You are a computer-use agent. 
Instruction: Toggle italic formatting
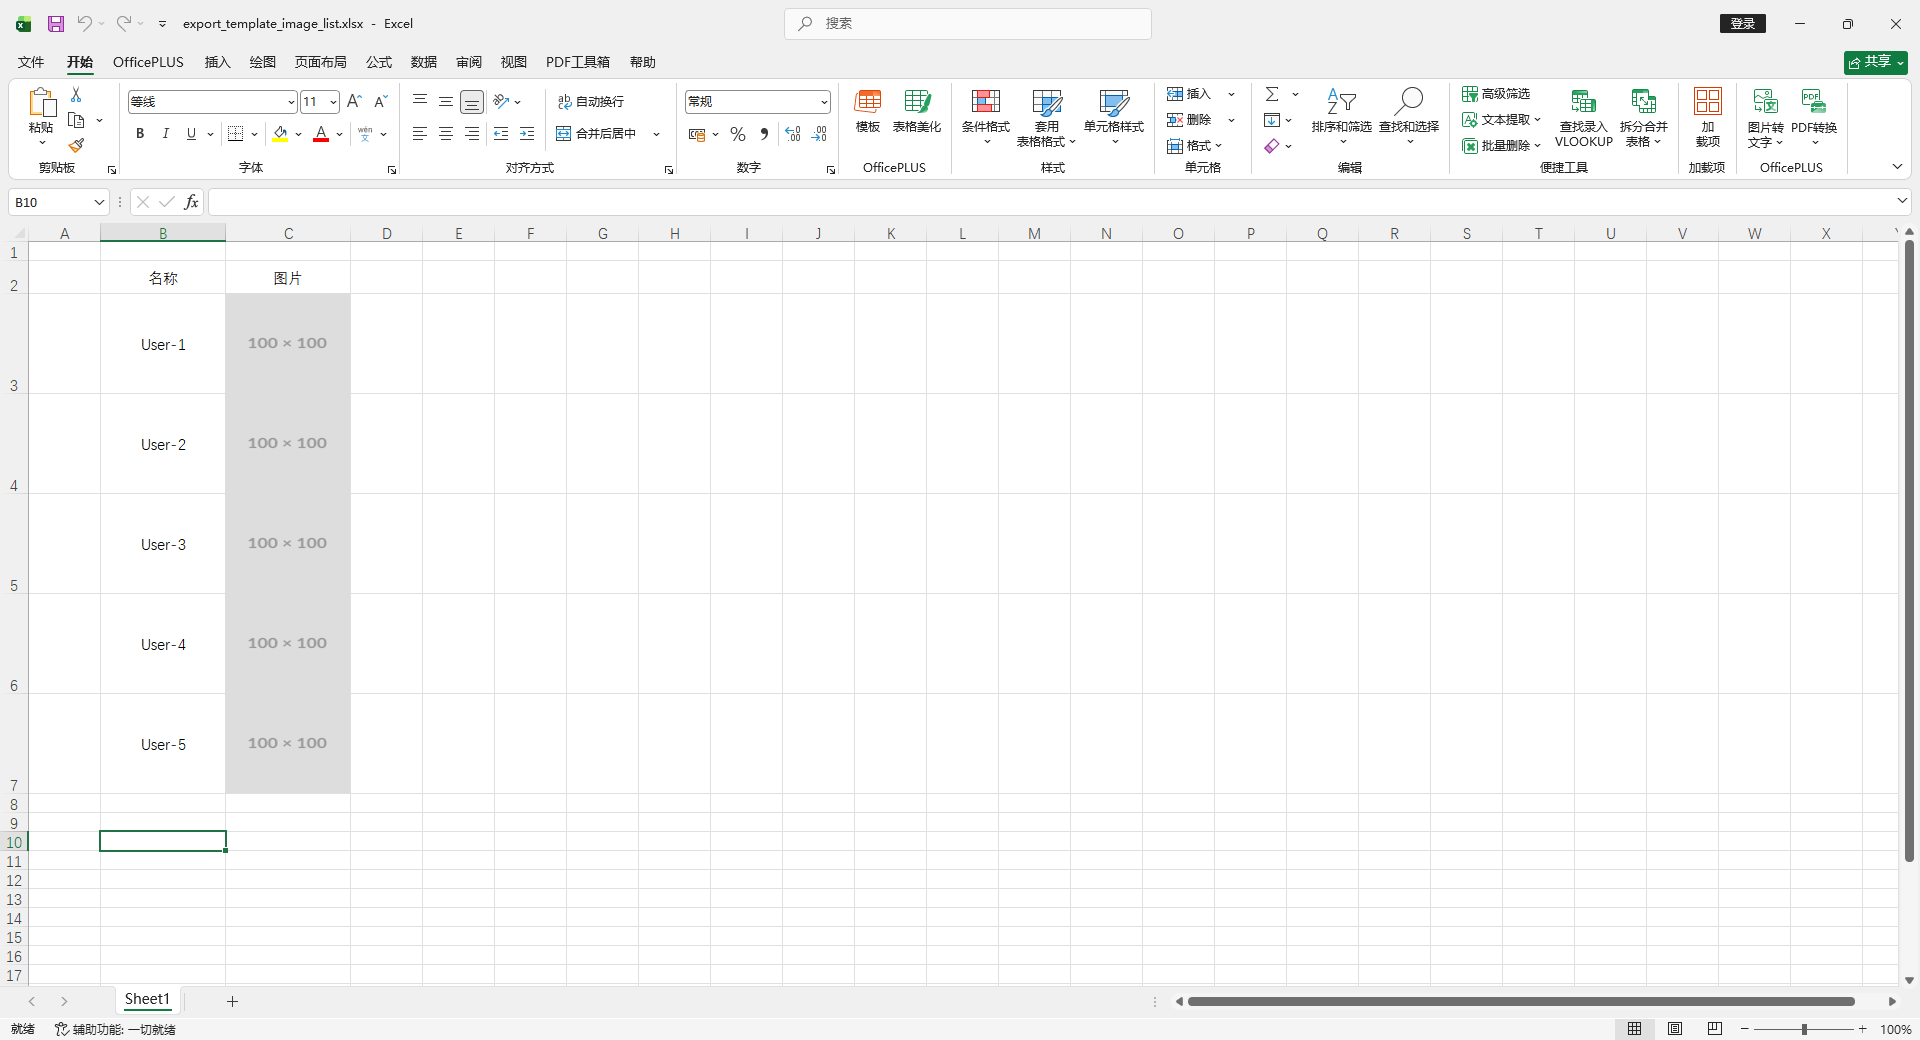(x=165, y=134)
